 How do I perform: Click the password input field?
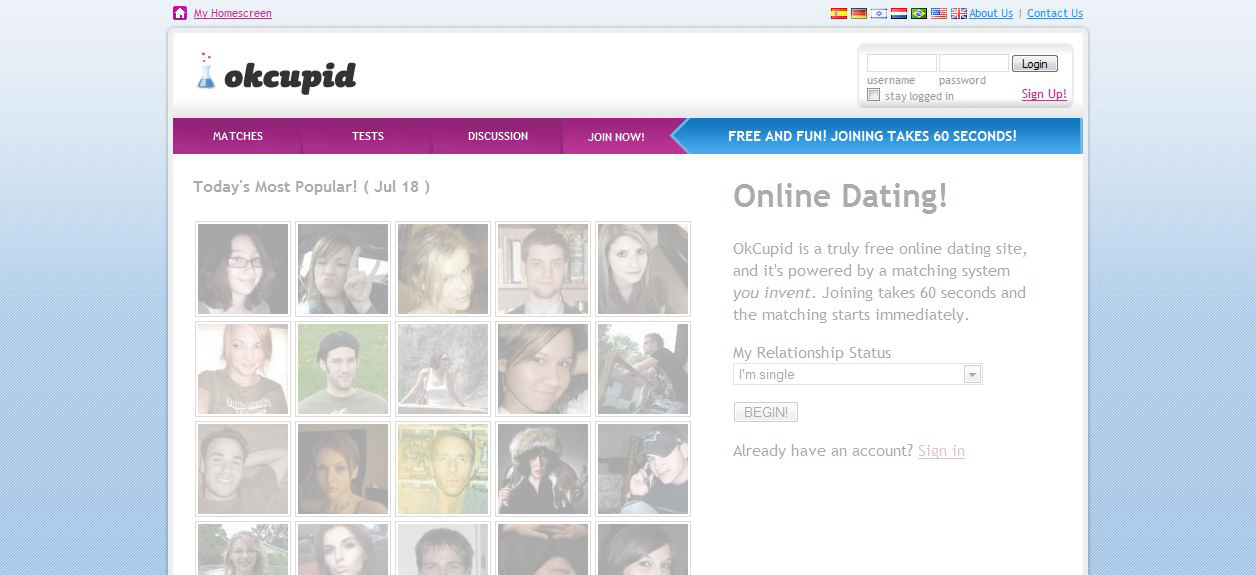tap(974, 64)
